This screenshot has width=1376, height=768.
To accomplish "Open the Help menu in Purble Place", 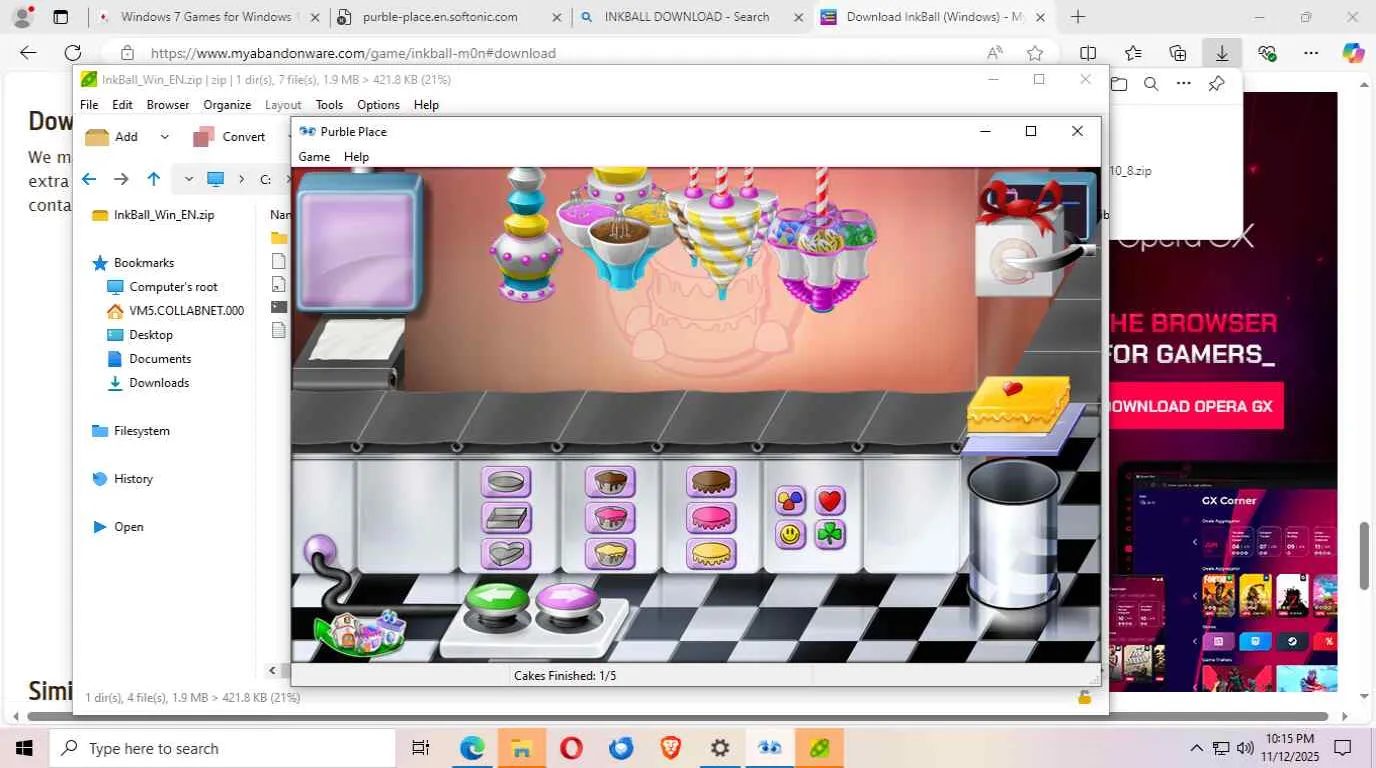I will coord(356,157).
